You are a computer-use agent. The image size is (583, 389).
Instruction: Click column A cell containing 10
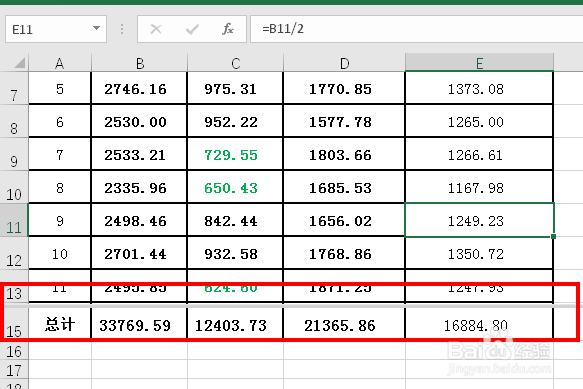click(59, 253)
